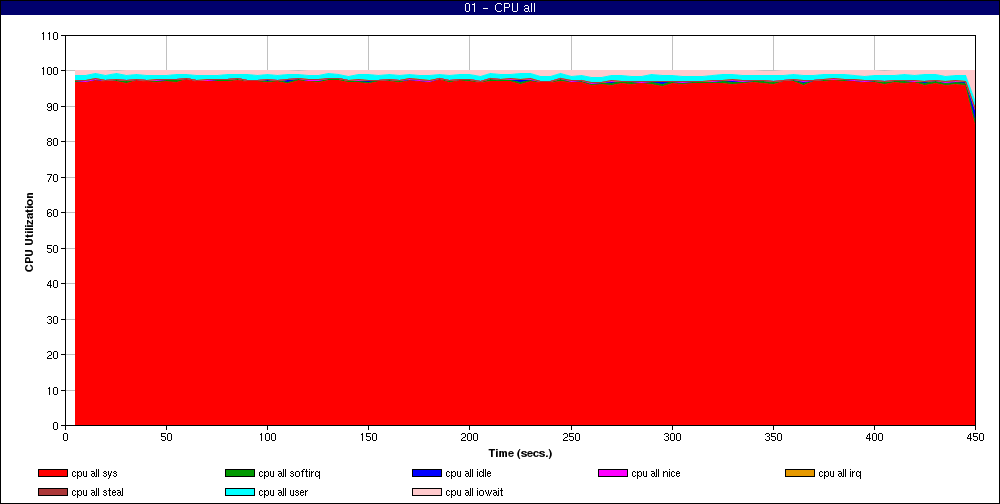Click the pink 'cpu all iowait' legend swatch
This screenshot has height=504, width=1000.
427,493
